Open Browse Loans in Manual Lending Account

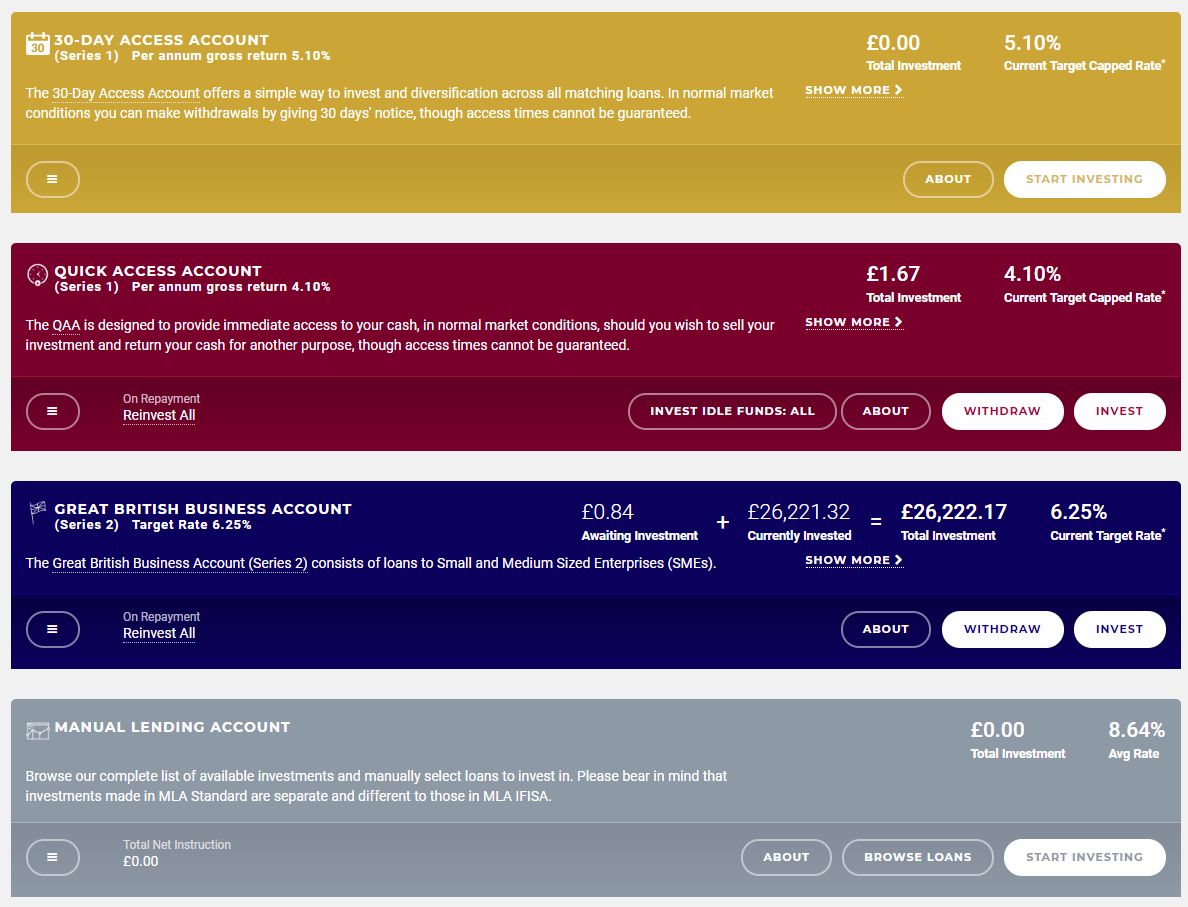click(918, 857)
